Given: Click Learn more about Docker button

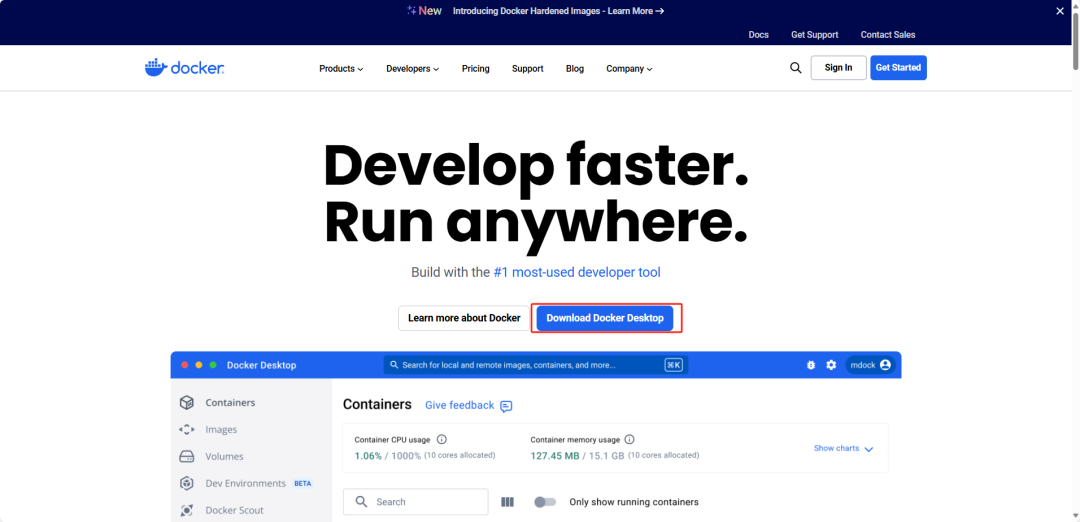Looking at the screenshot, I should point(464,318).
